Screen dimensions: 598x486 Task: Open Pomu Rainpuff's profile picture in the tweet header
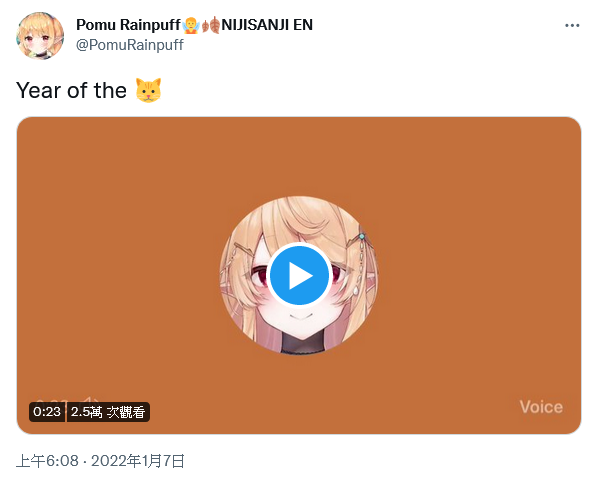(40, 35)
